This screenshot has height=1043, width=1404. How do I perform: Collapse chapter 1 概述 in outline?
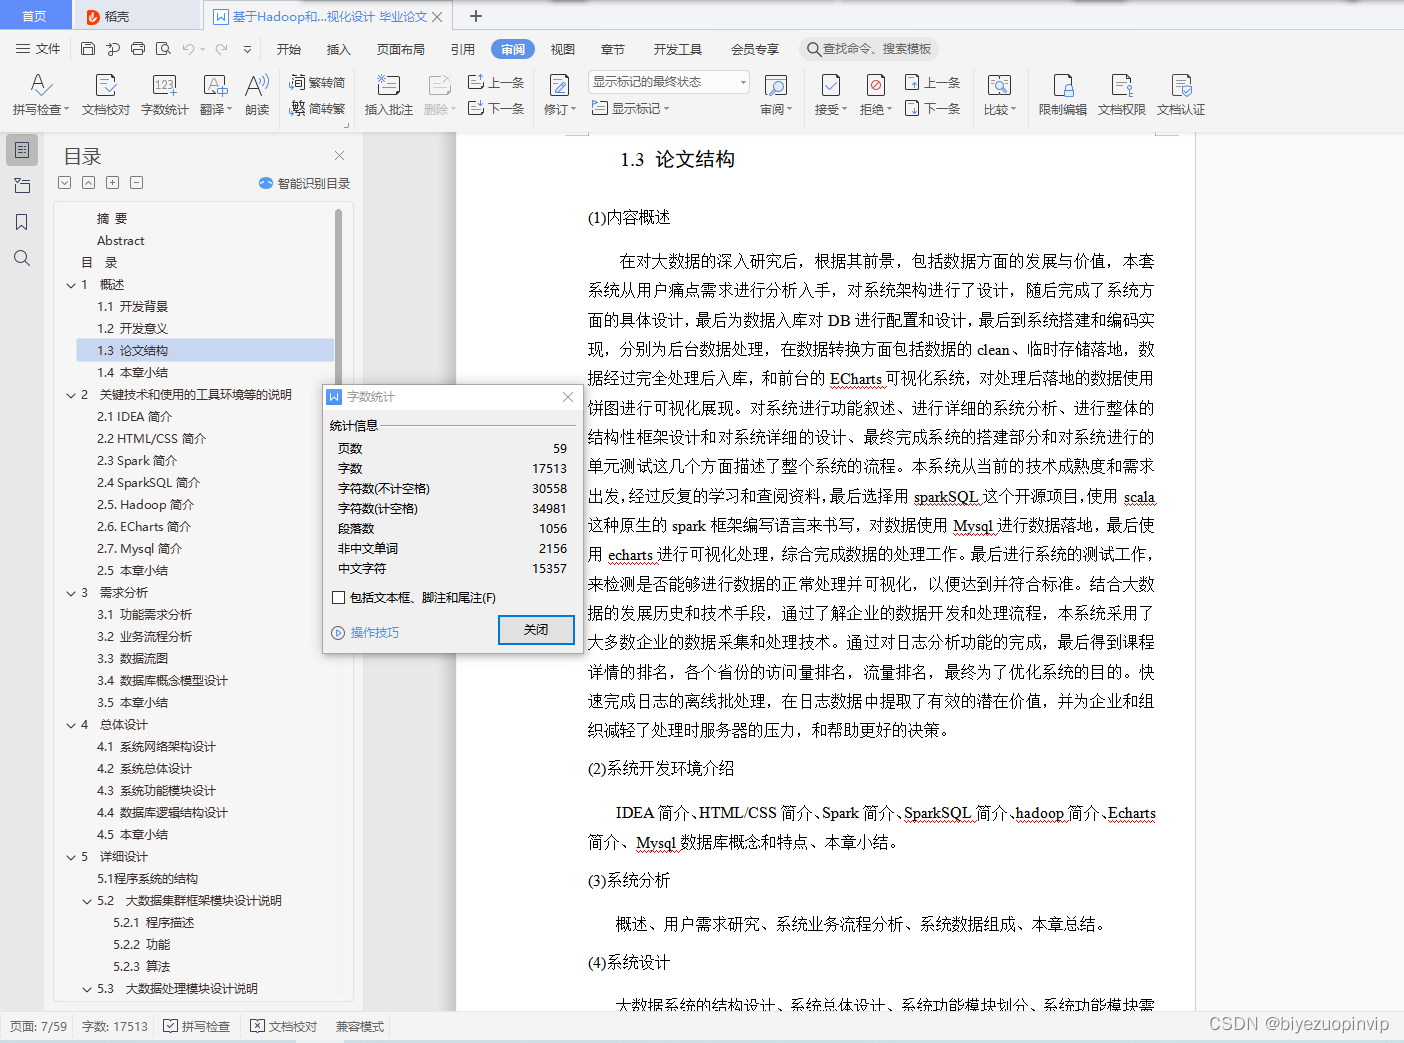(71, 285)
